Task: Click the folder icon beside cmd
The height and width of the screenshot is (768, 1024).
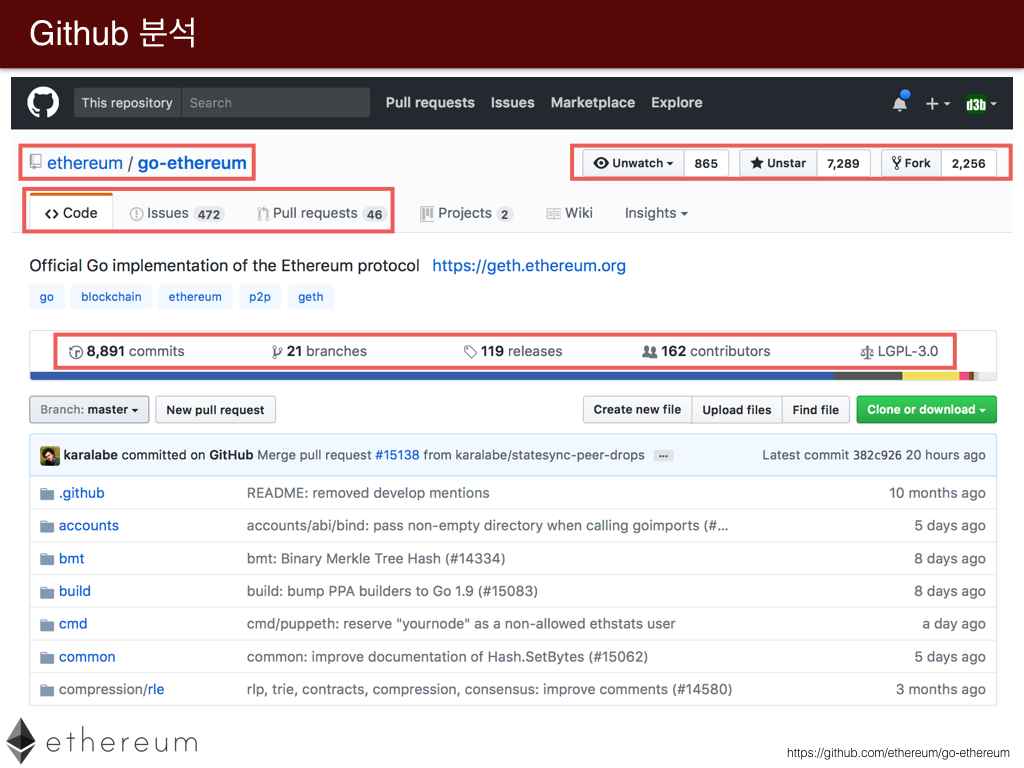Action: pyautogui.click(x=47, y=625)
